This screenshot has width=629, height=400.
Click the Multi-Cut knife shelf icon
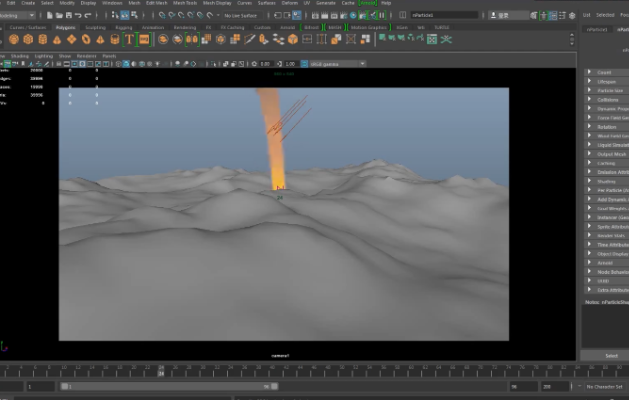coord(250,39)
